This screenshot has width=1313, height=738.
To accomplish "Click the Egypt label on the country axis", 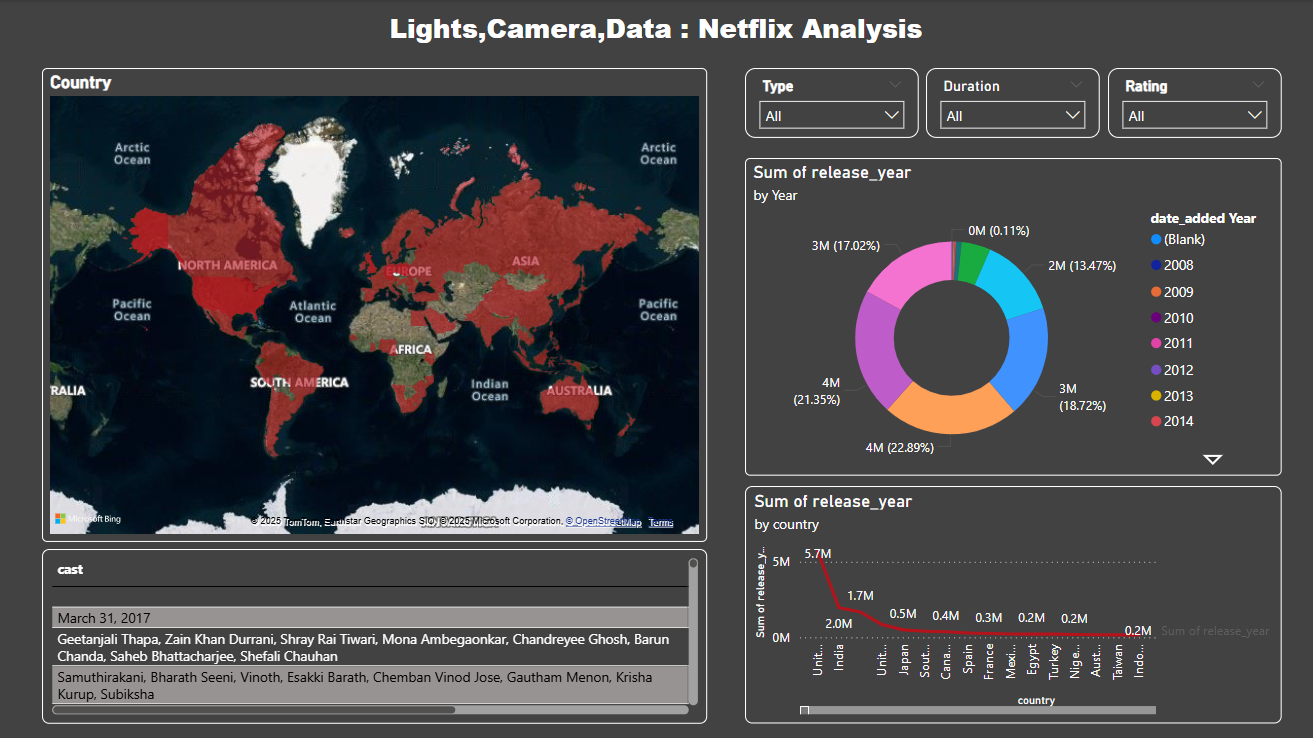I will tap(1032, 661).
